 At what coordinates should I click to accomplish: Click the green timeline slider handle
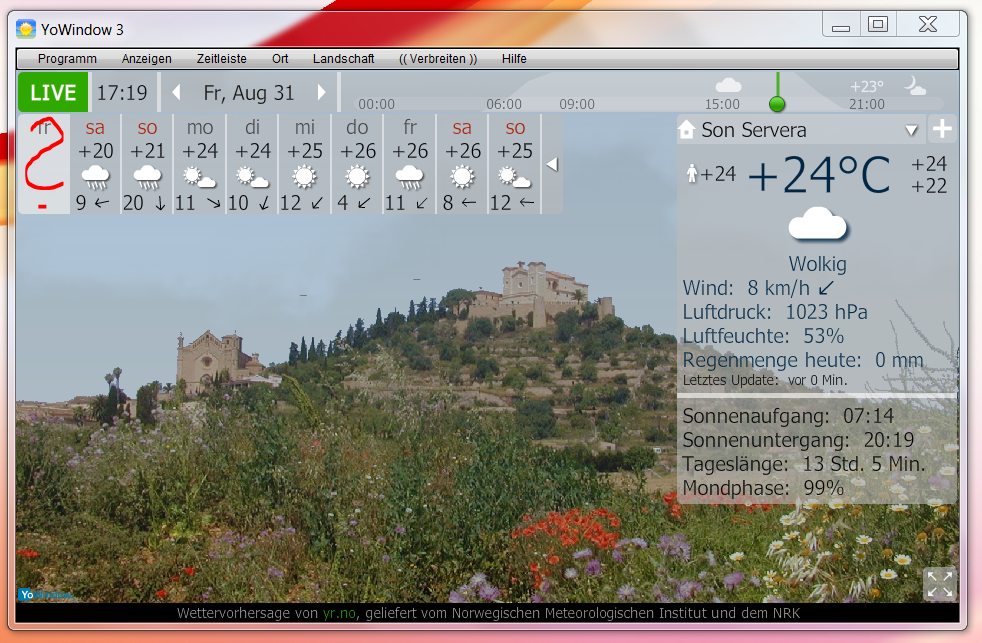(777, 104)
